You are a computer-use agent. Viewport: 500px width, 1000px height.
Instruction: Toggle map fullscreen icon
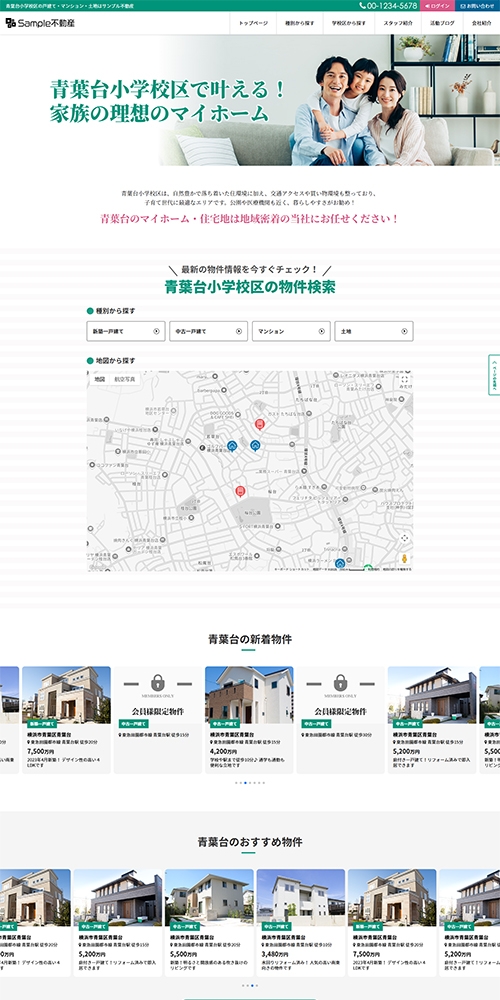(x=404, y=380)
